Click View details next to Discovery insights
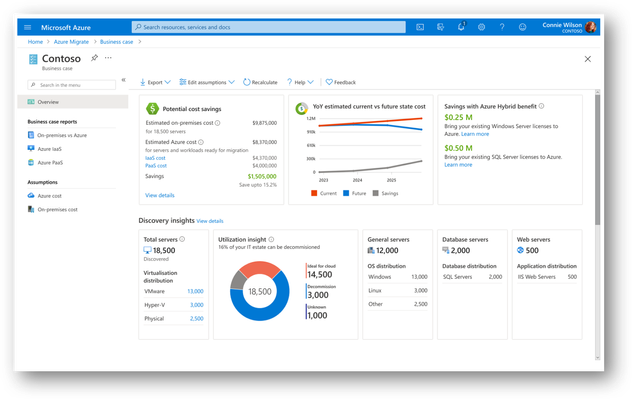 pyautogui.click(x=210, y=221)
